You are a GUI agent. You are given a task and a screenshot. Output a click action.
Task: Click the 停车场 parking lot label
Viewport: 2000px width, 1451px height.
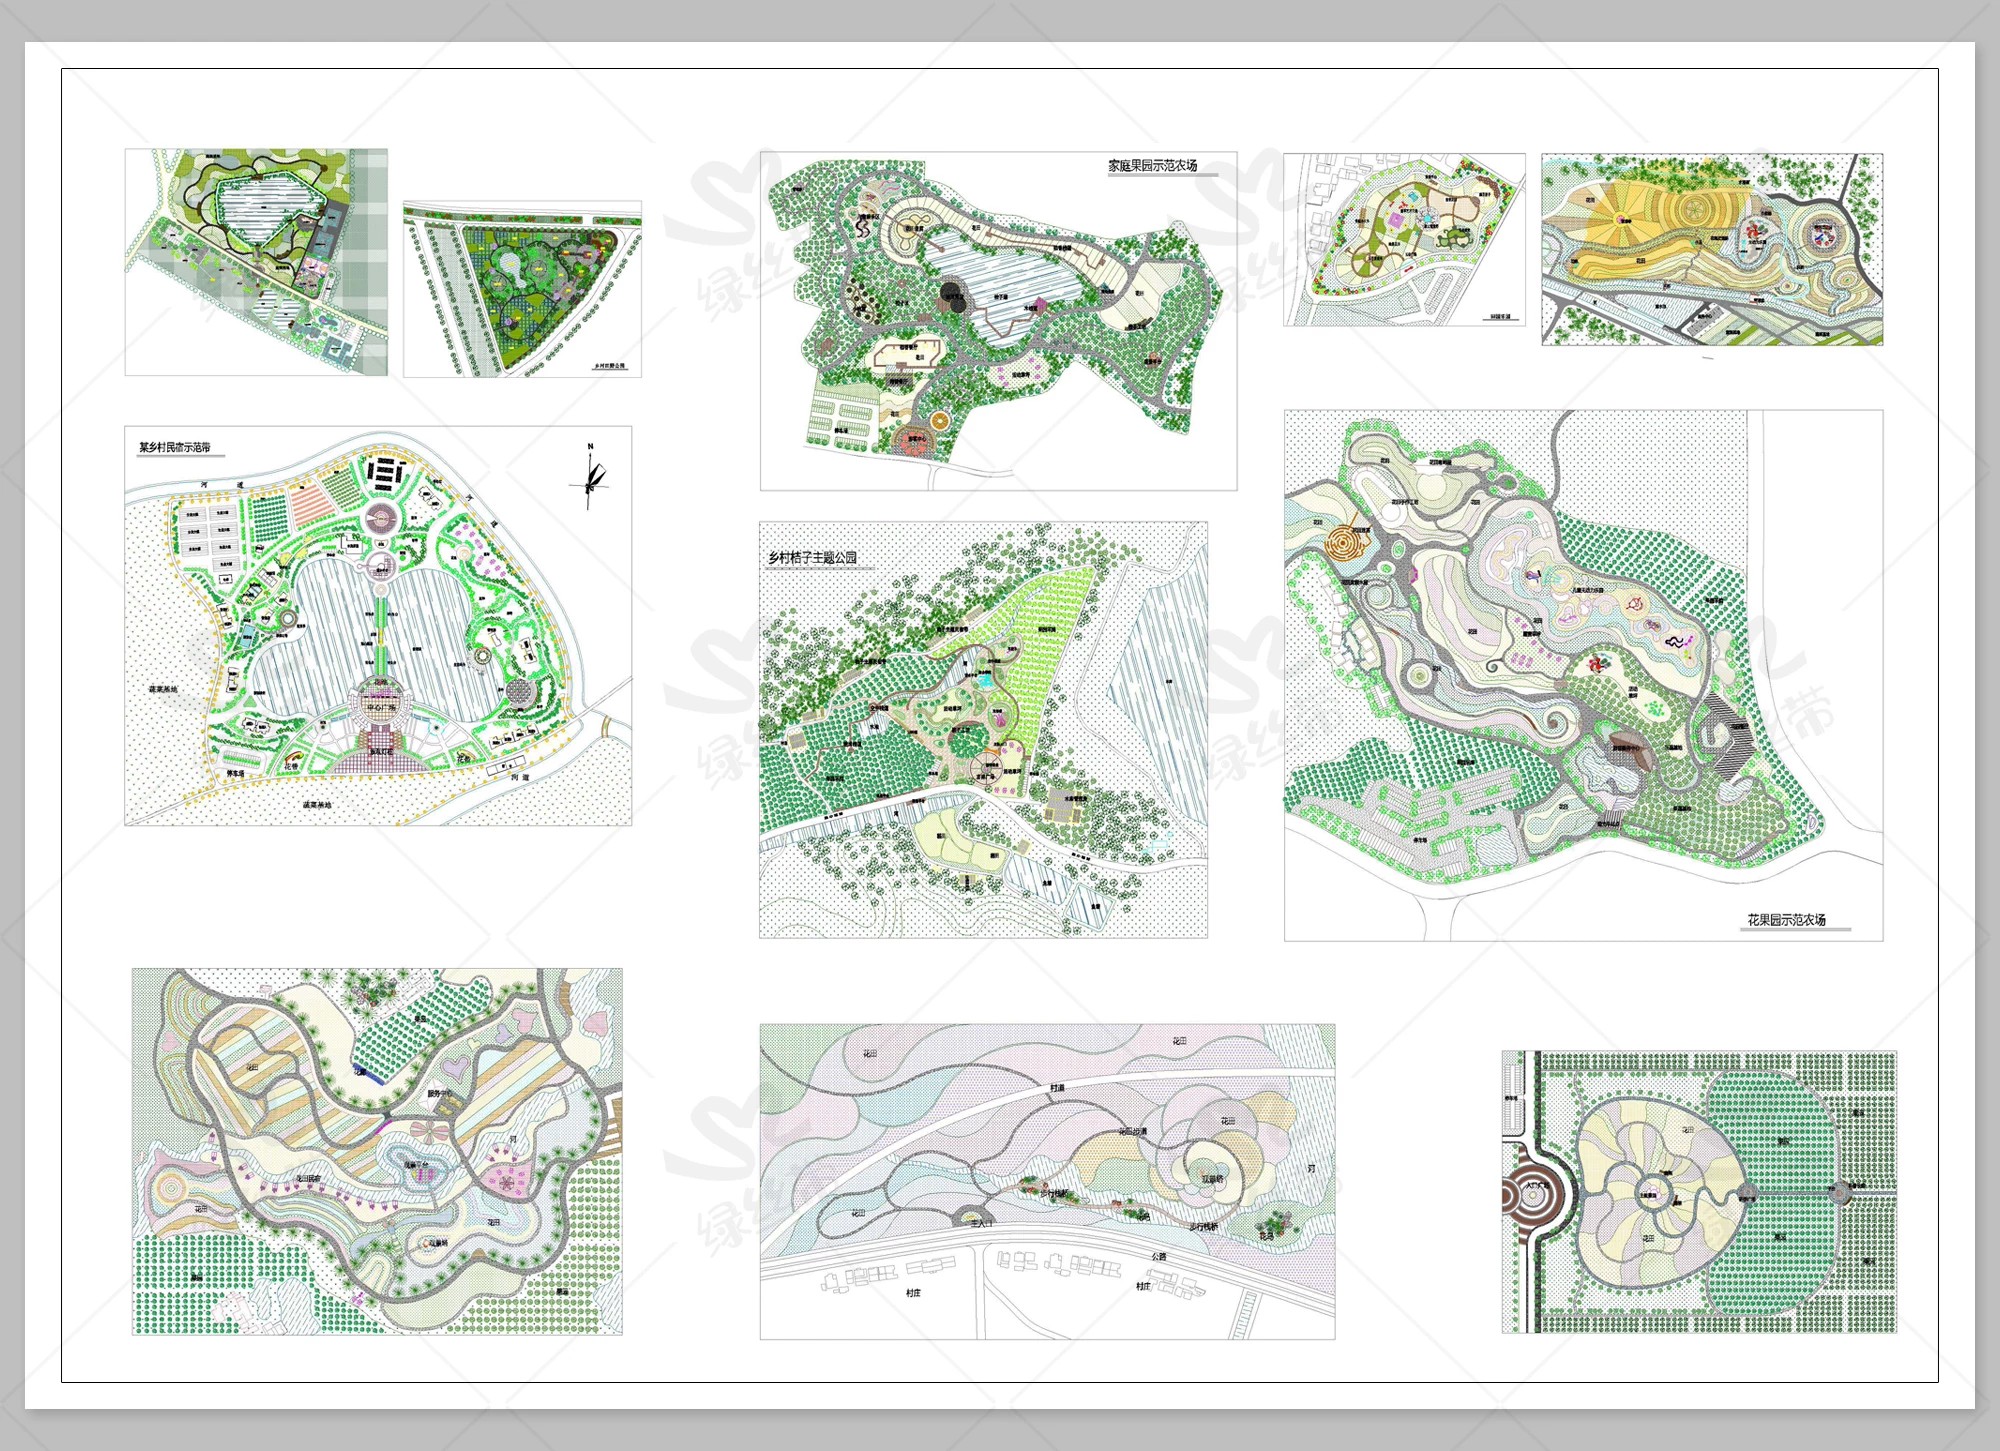click(x=235, y=773)
